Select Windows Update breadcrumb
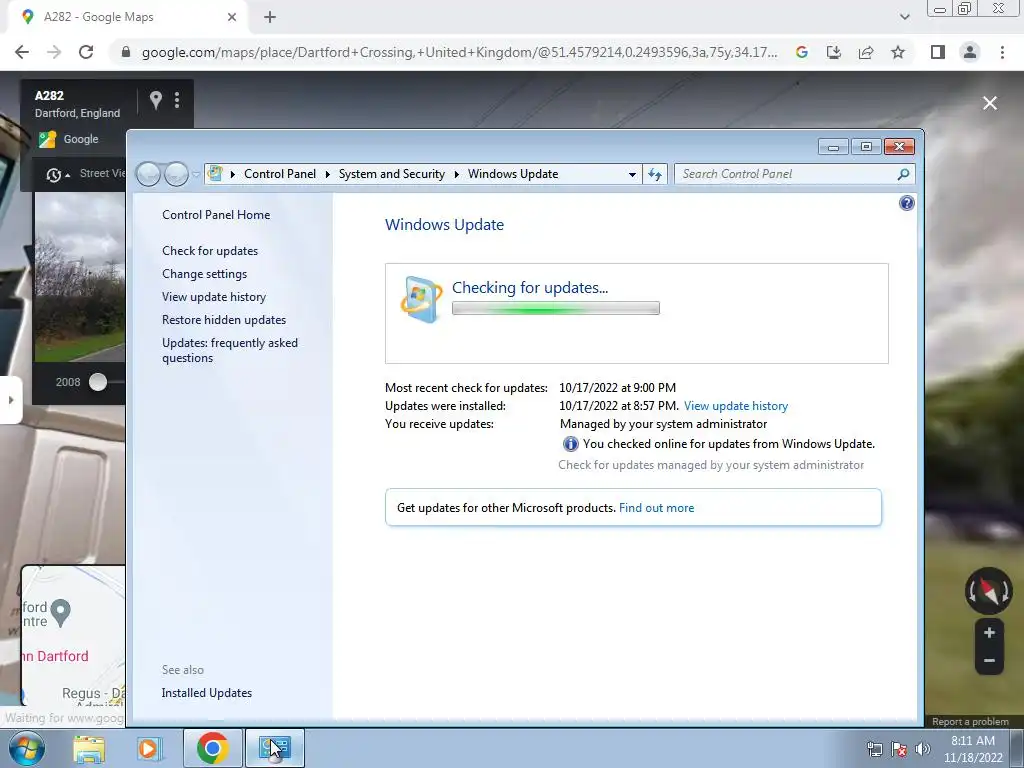Image resolution: width=1024 pixels, height=768 pixels. 513,174
